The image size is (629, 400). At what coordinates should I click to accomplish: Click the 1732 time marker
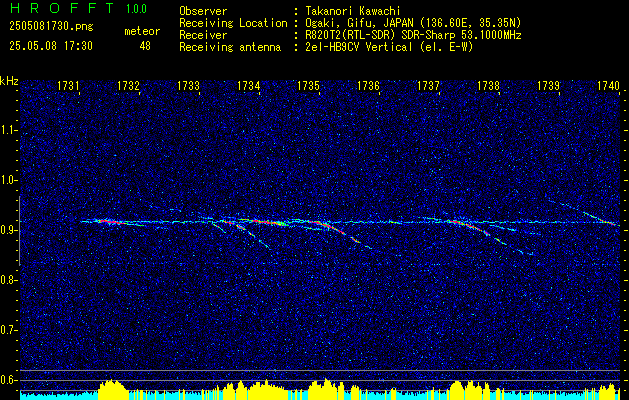click(128, 85)
